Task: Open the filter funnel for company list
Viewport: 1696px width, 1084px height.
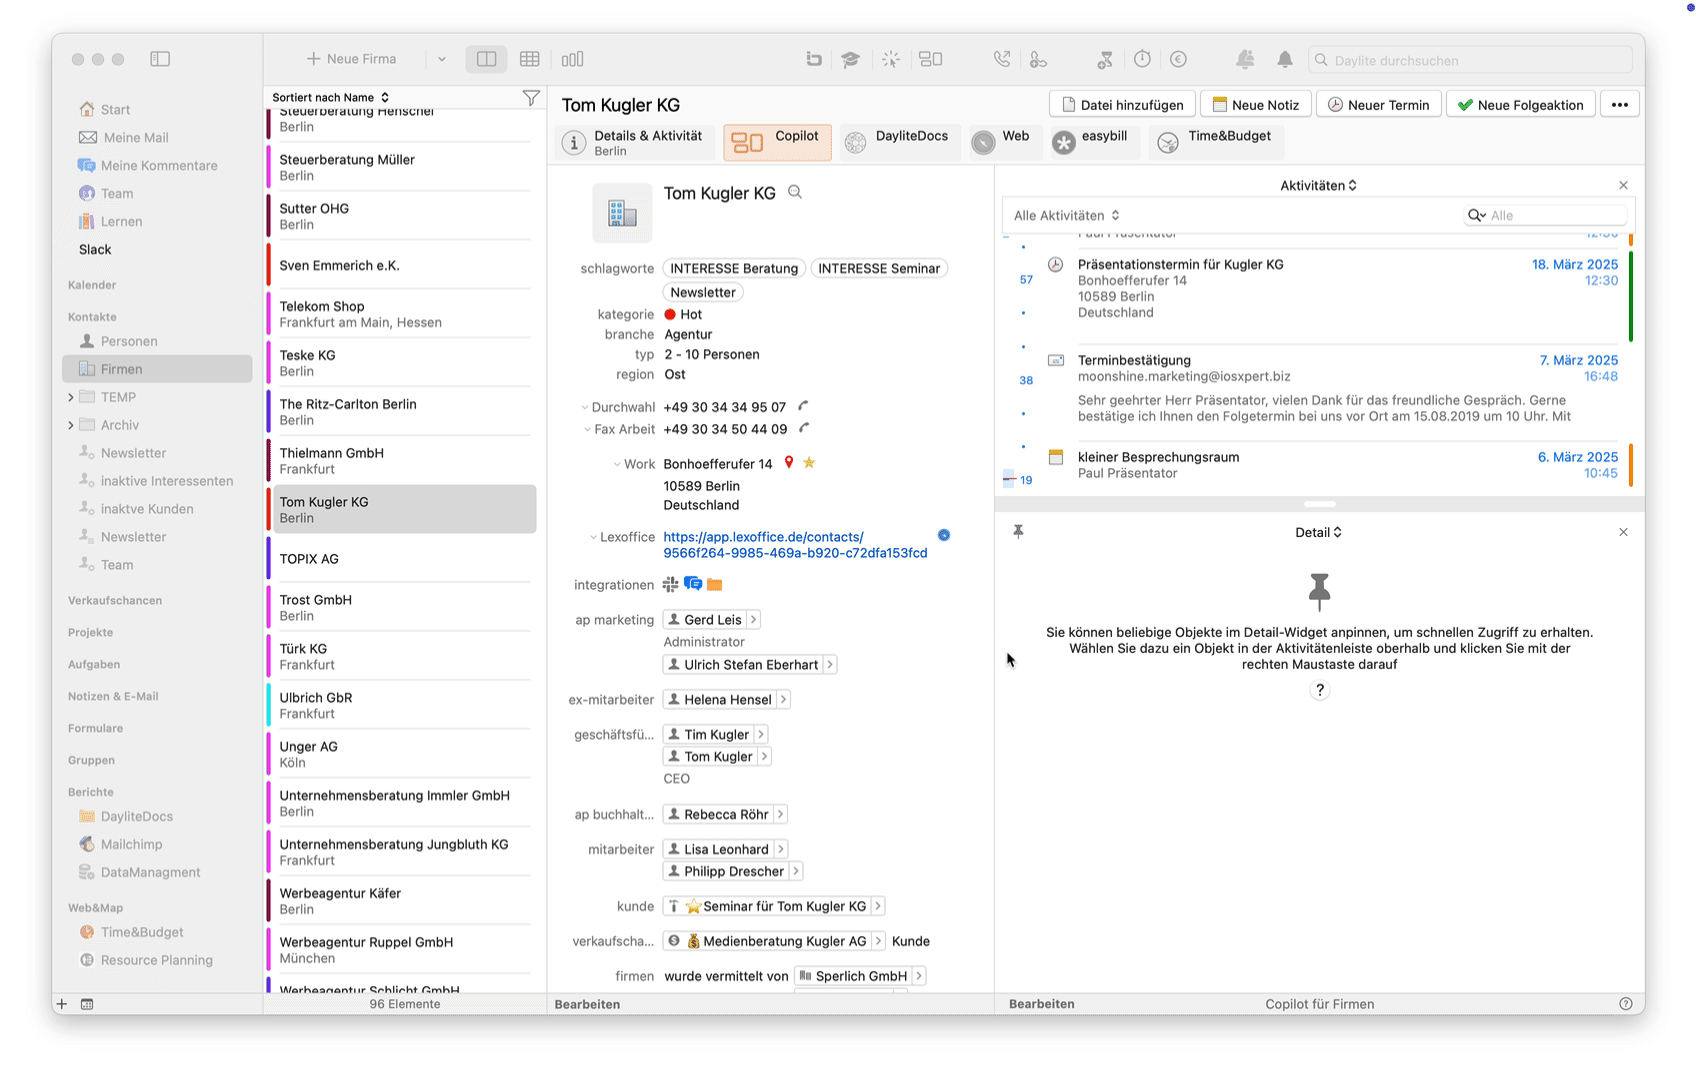Action: 531,97
